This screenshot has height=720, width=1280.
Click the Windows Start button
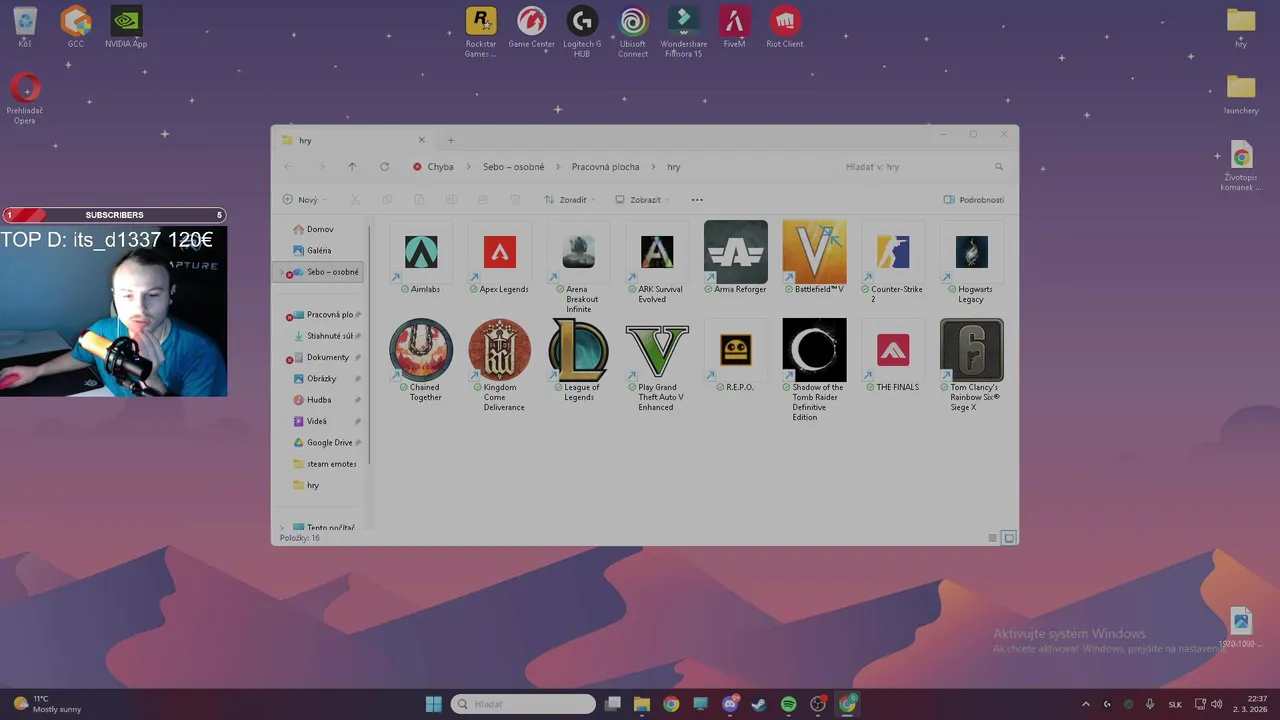[x=433, y=704]
